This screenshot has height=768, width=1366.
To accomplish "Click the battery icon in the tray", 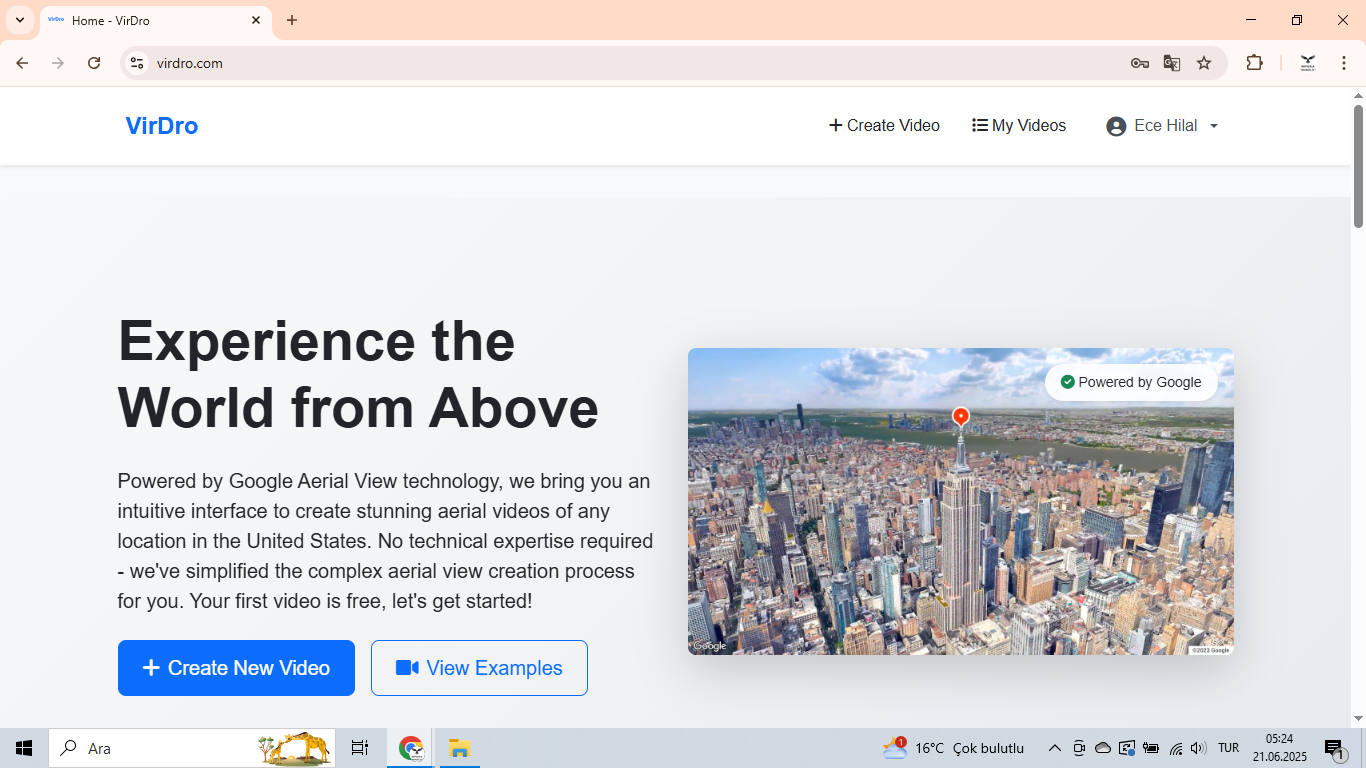I will 1151,748.
